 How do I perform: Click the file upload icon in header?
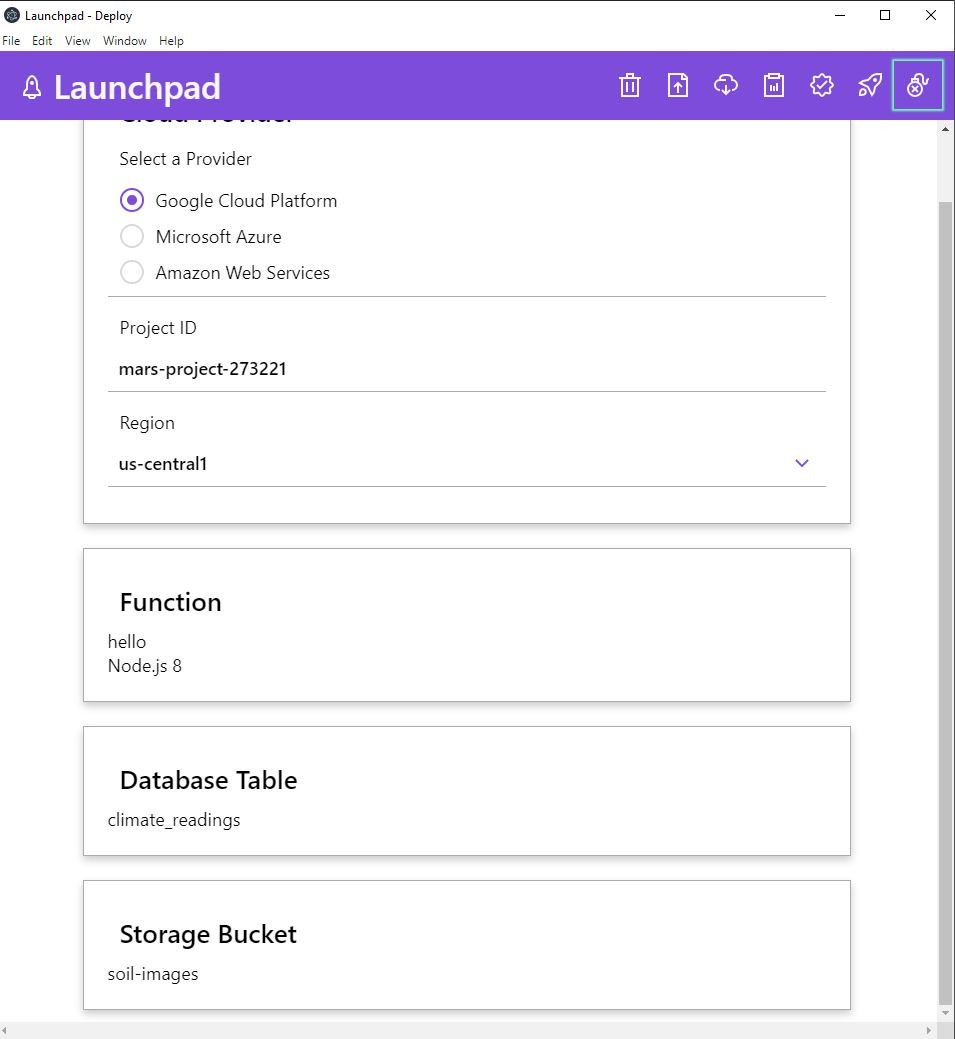click(x=678, y=85)
